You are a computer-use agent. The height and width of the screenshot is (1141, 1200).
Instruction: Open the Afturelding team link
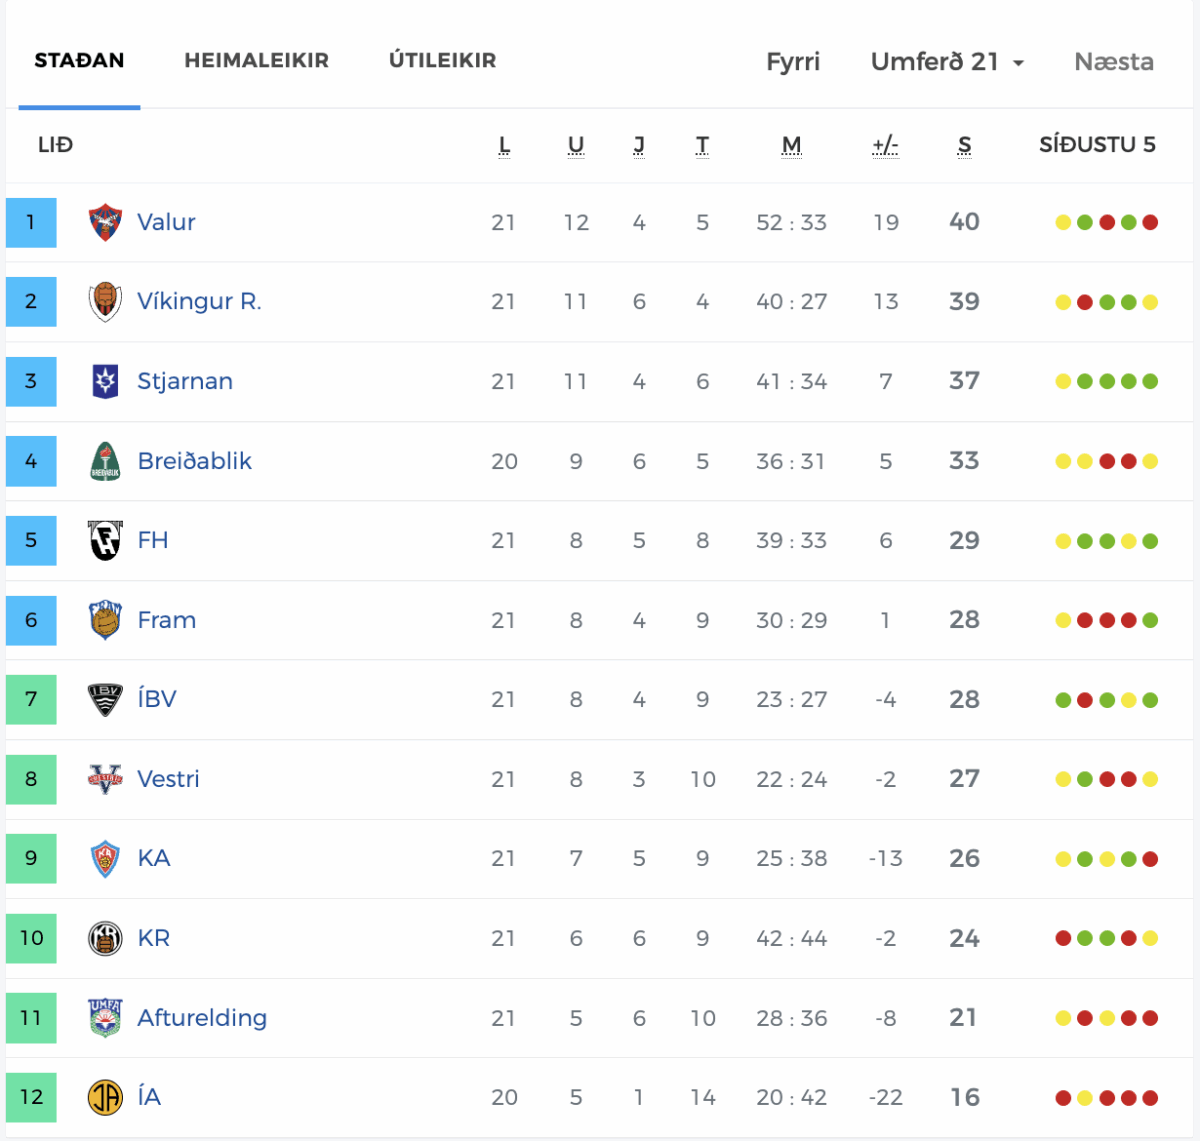[202, 1018]
